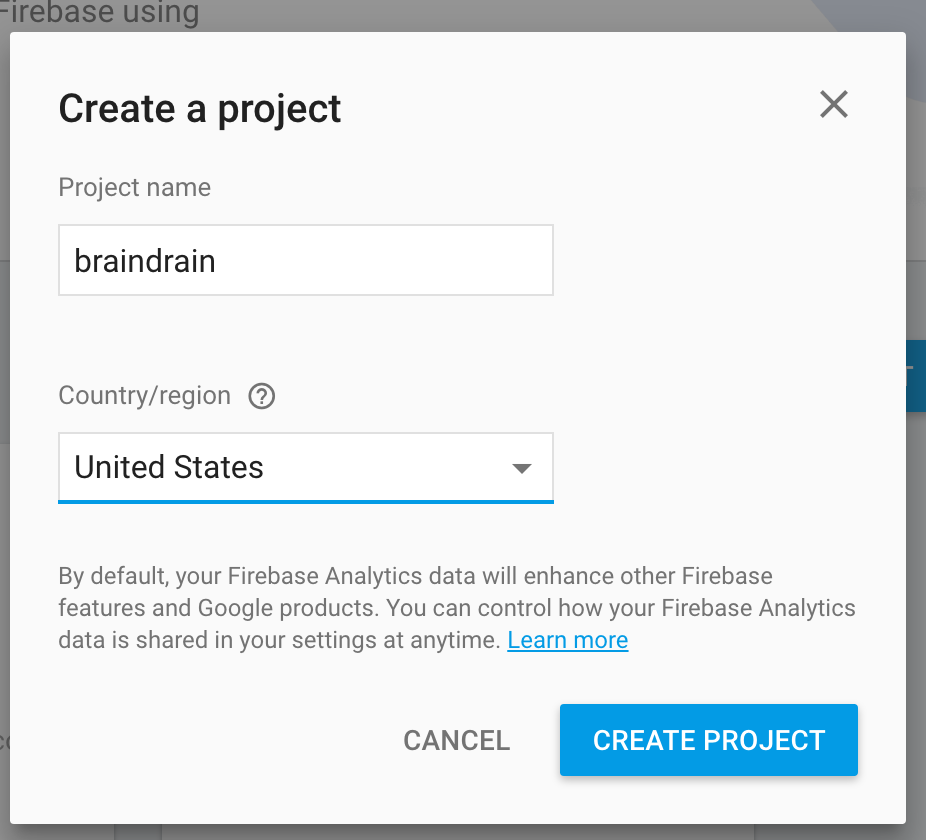Open the United States country dropdown
Viewport: 926px width, 840px height.
(x=306, y=468)
